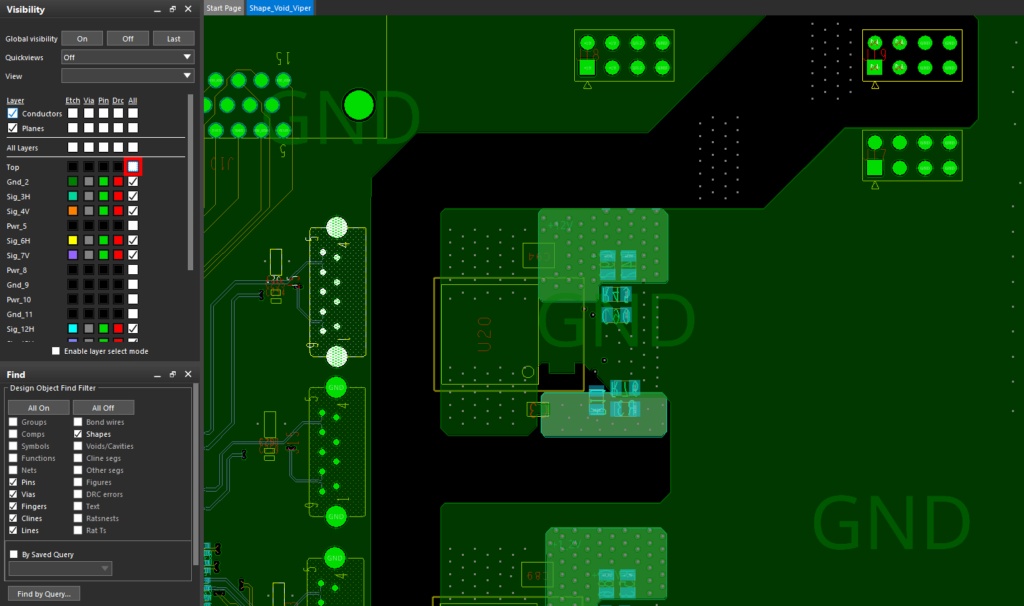
Task: Click the All column header
Action: point(133,101)
